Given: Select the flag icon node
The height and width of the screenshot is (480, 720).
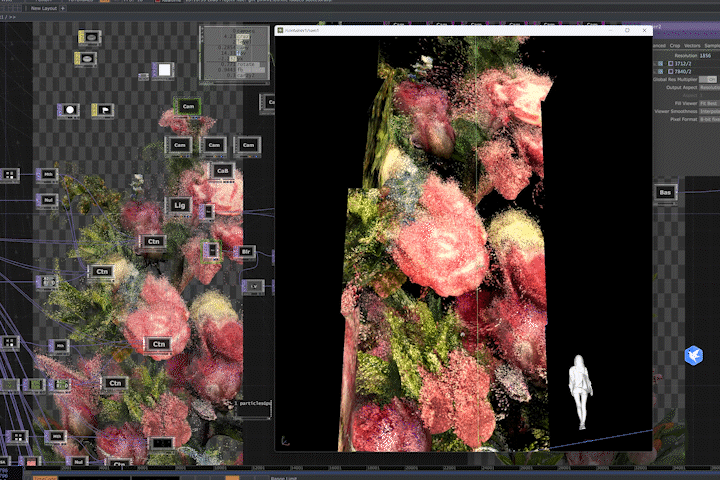Looking at the screenshot, I should [x=103, y=110].
